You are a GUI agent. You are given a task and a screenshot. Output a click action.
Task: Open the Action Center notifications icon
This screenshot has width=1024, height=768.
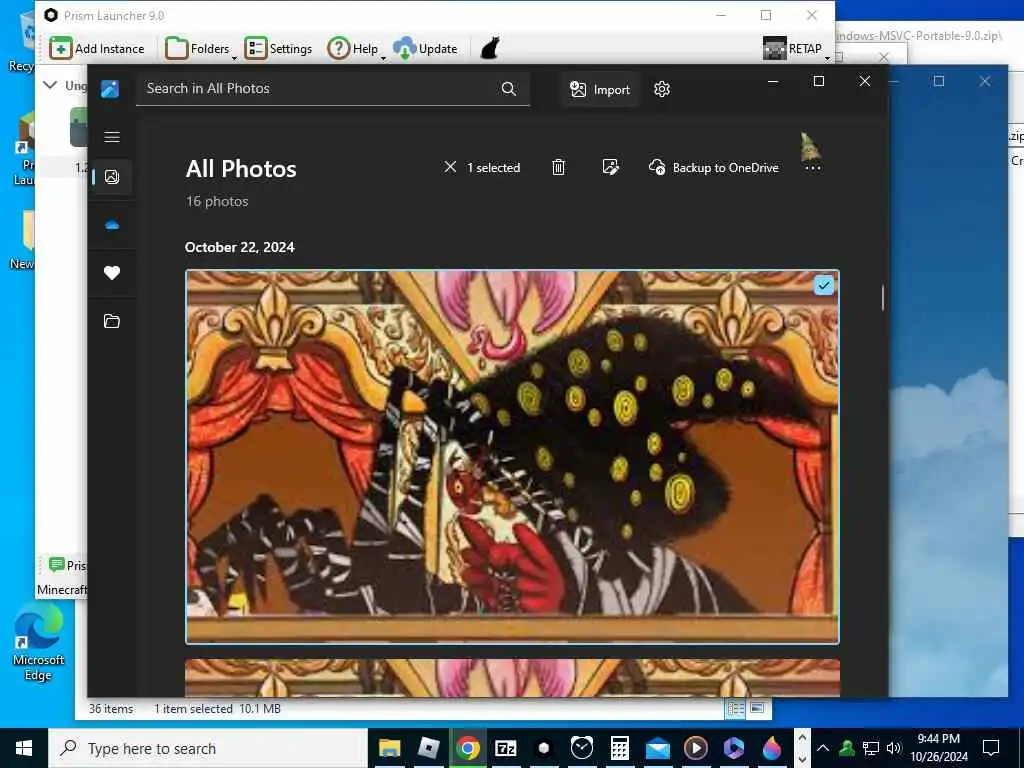click(x=991, y=748)
